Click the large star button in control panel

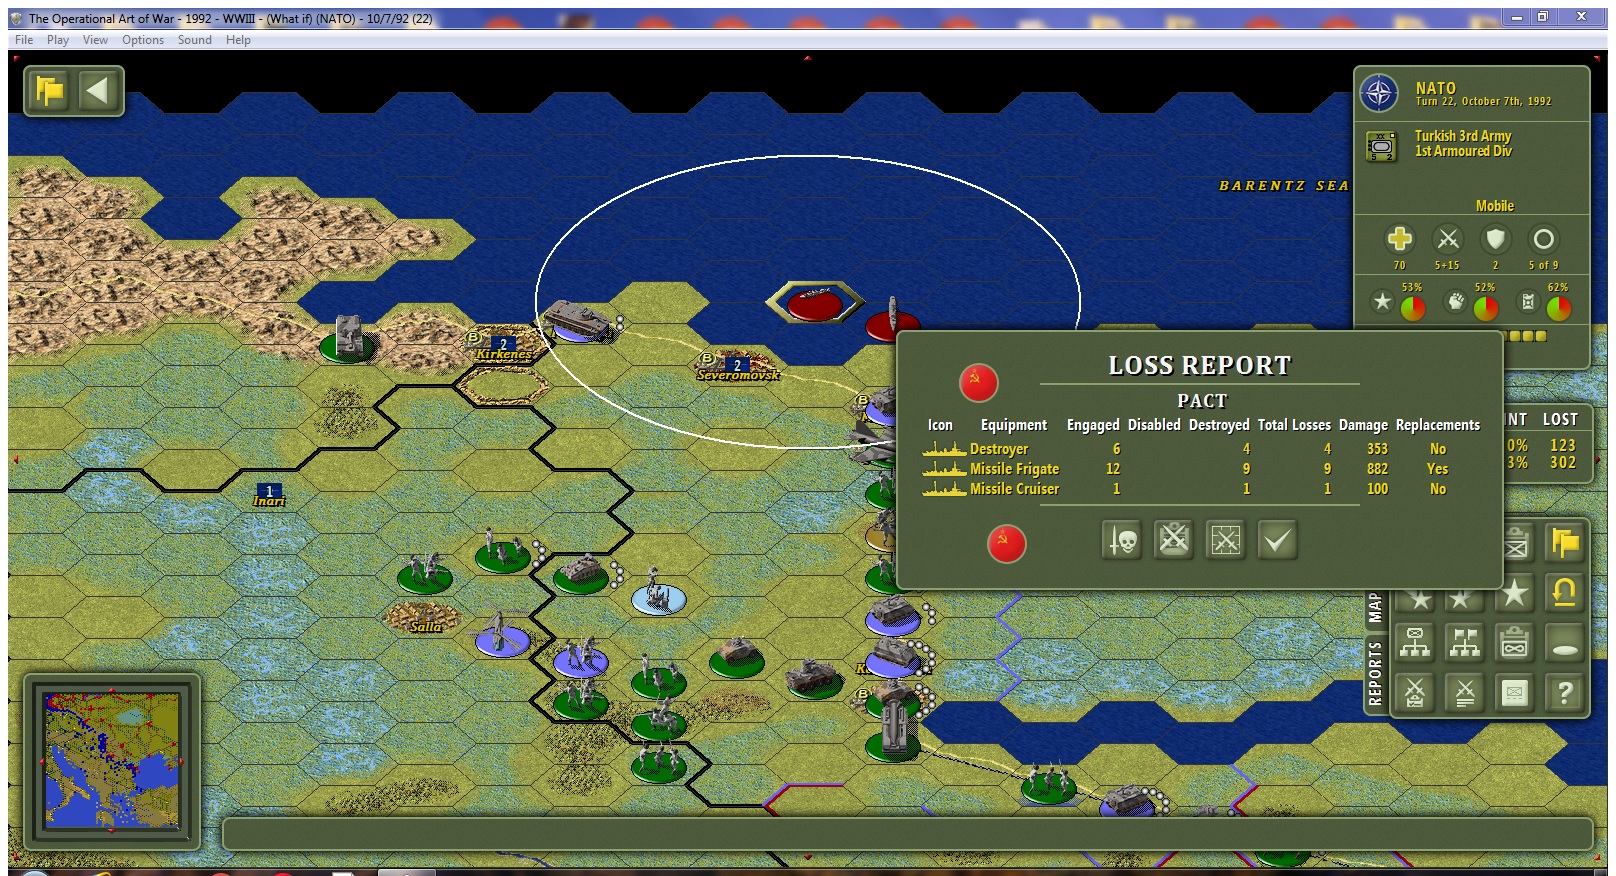coord(1515,593)
